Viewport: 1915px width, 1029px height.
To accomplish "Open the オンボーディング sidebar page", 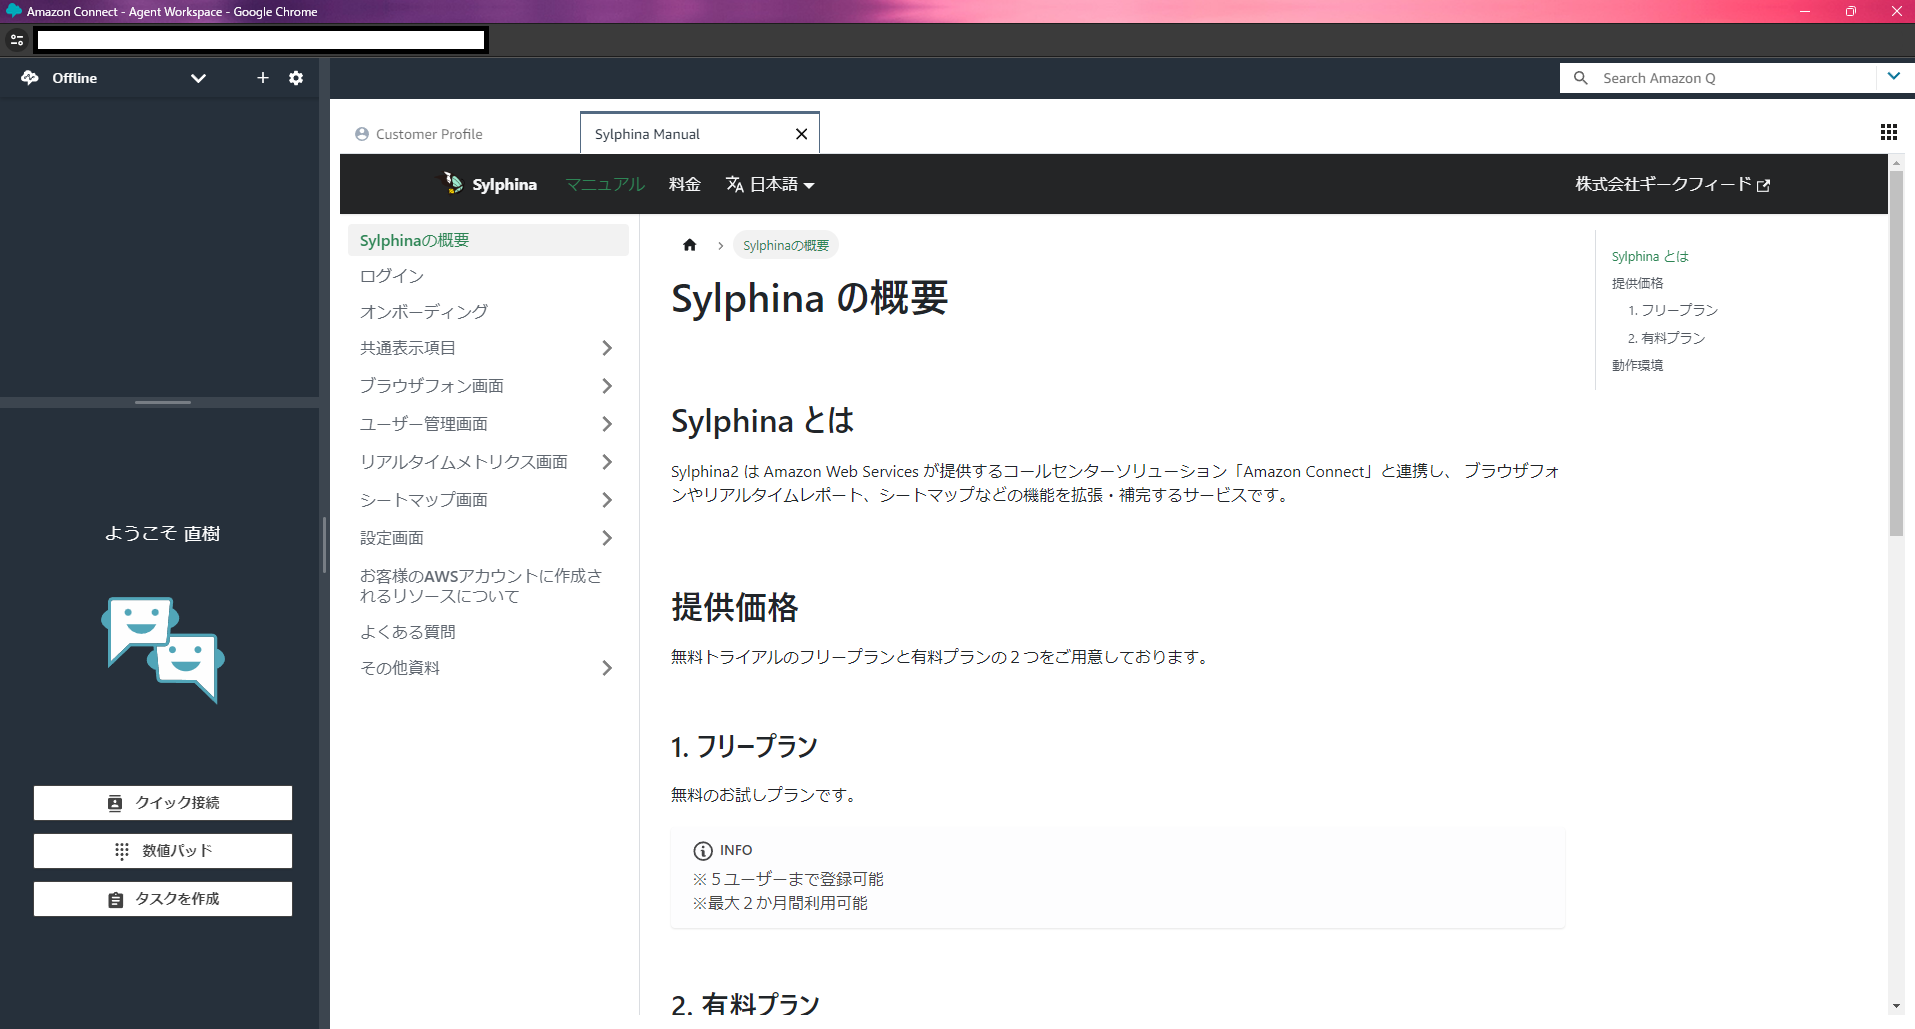I will 424,312.
